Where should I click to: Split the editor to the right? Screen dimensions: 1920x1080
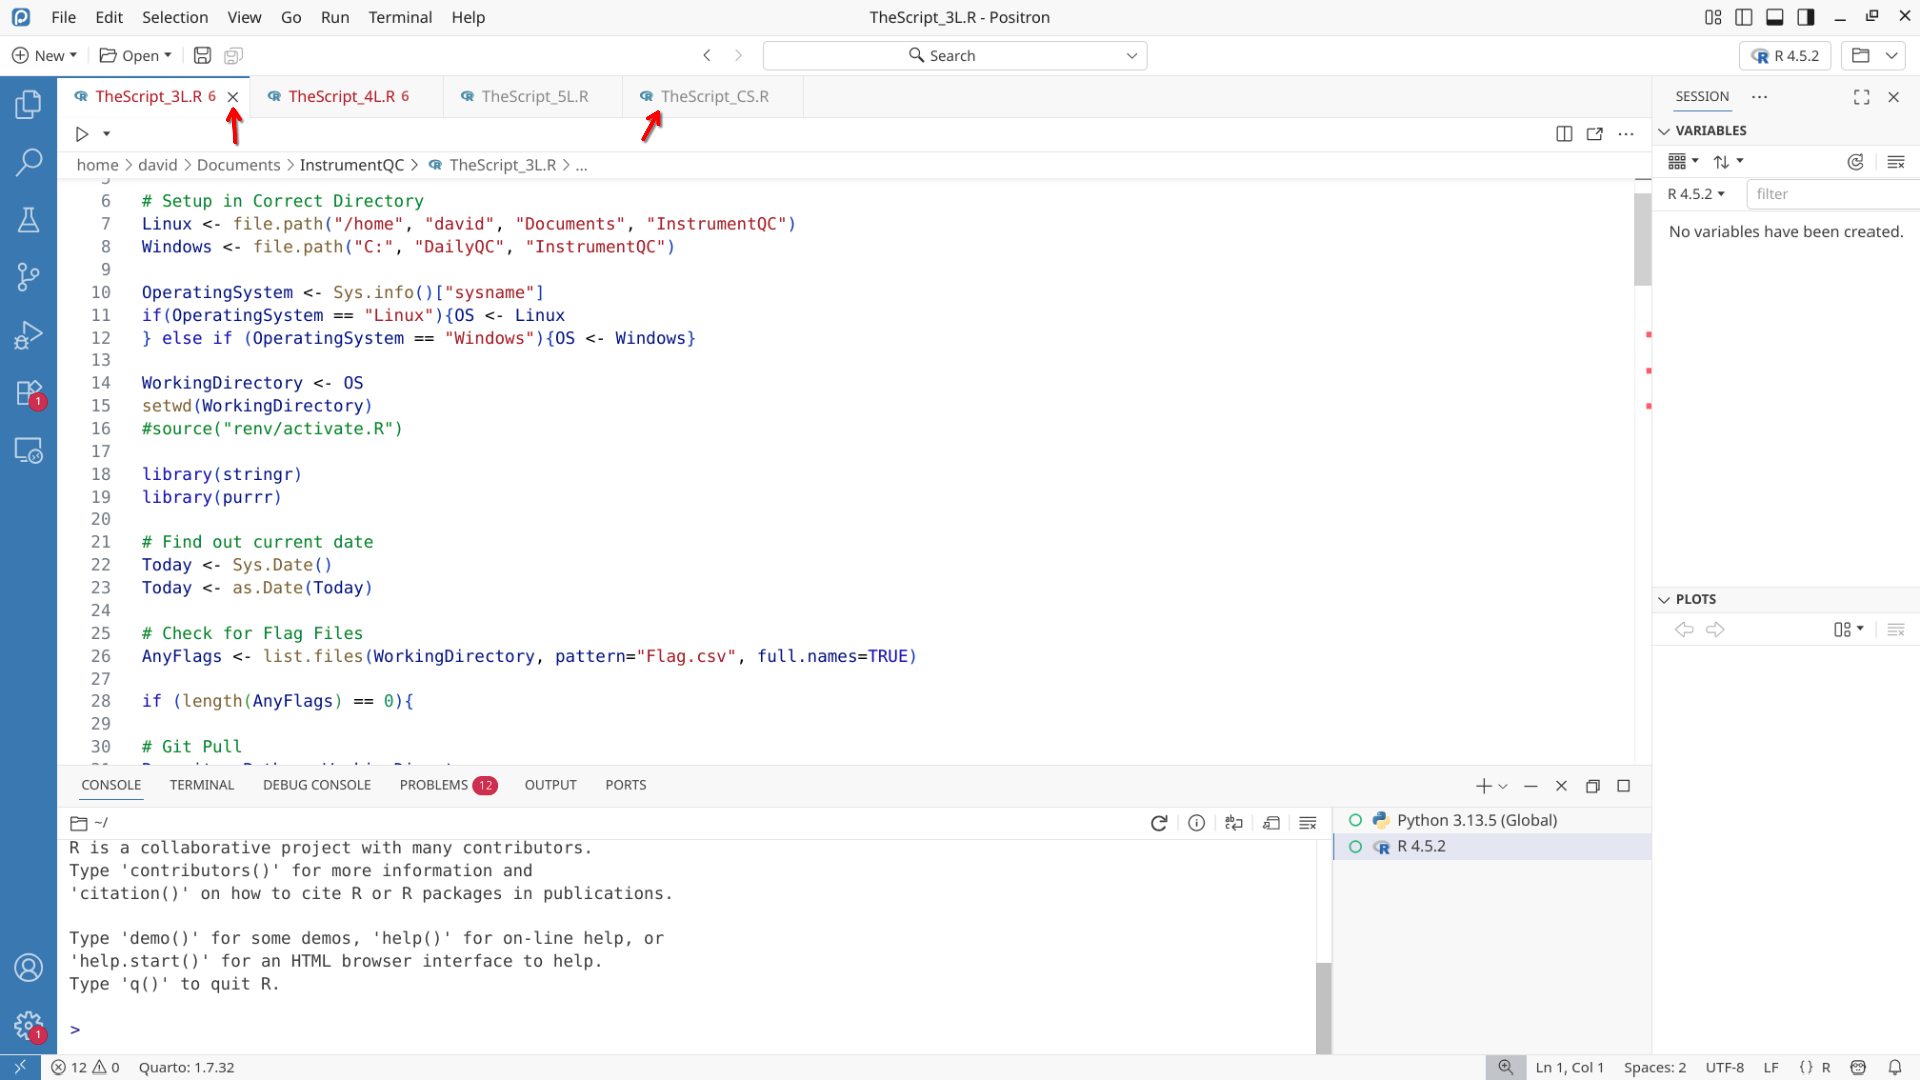coord(1564,134)
